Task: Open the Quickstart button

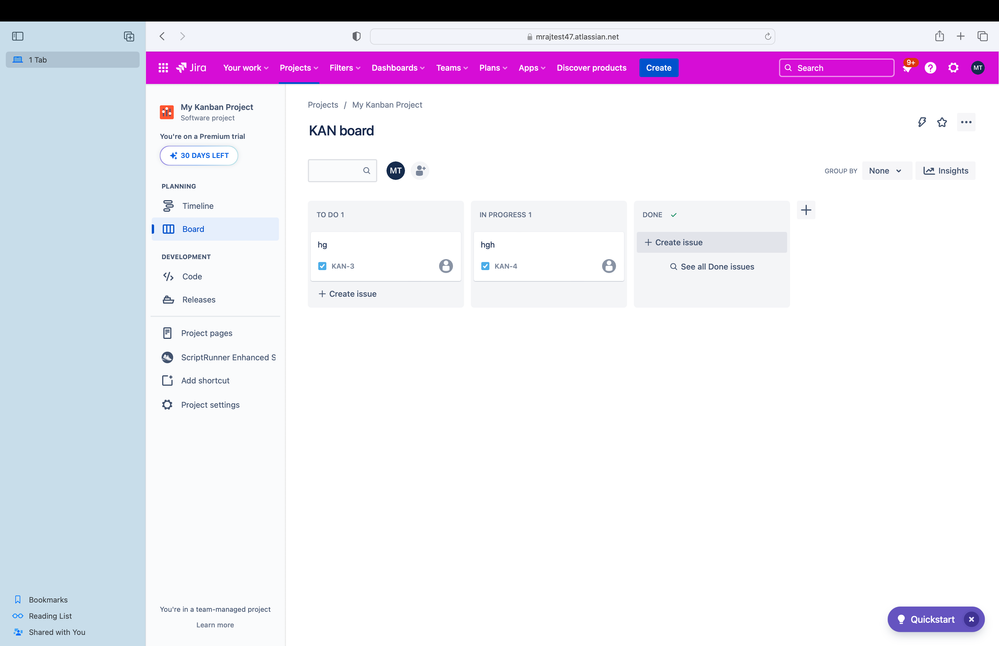Action: [x=926, y=619]
